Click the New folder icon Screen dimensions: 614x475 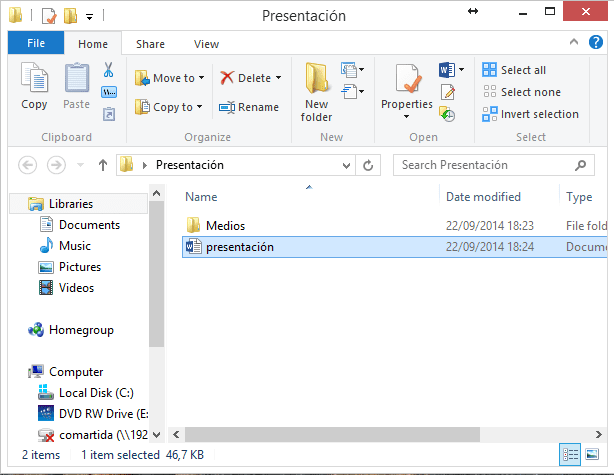[x=316, y=78]
